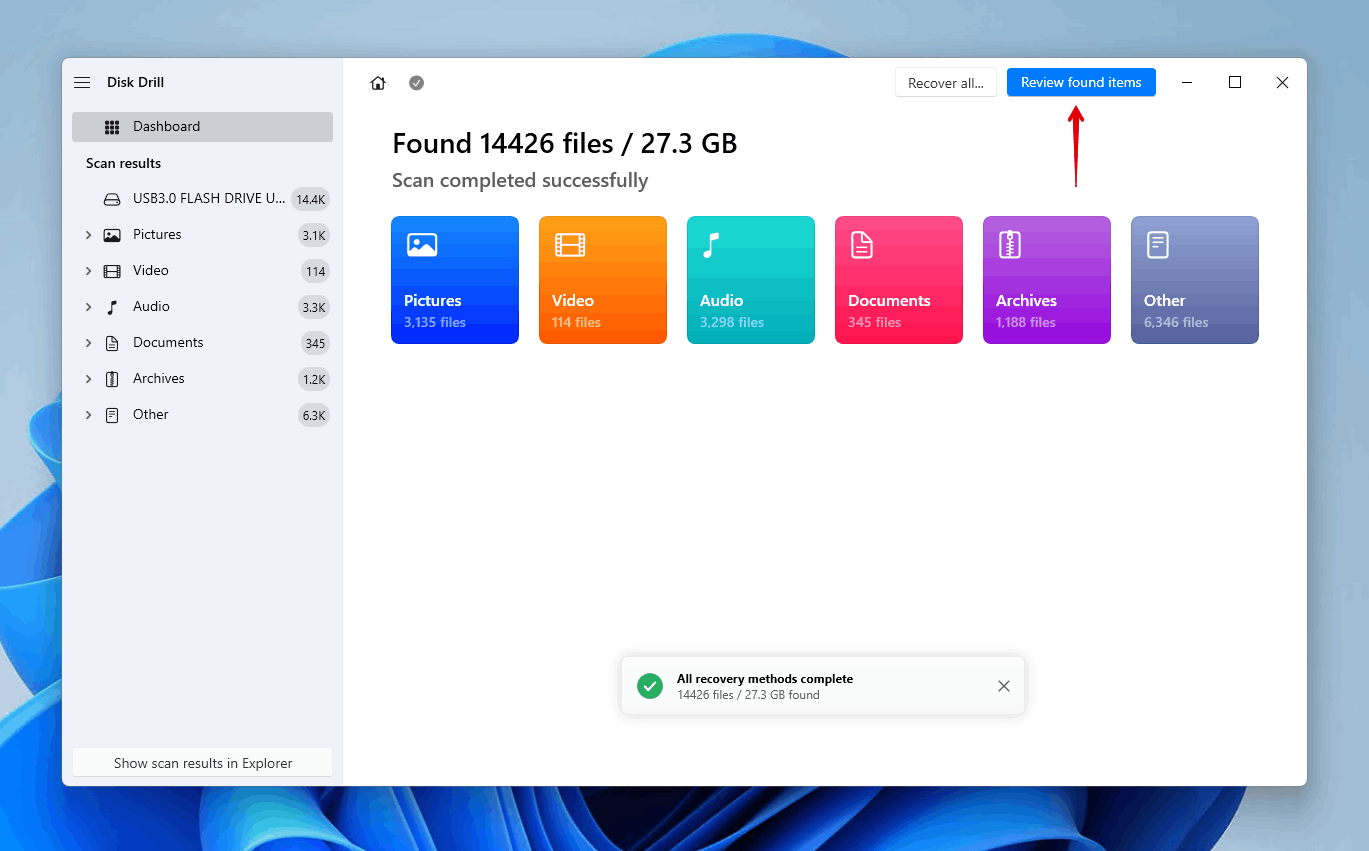Viewport: 1369px width, 851px height.
Task: Select Documents in scan results
Action: 202,343
